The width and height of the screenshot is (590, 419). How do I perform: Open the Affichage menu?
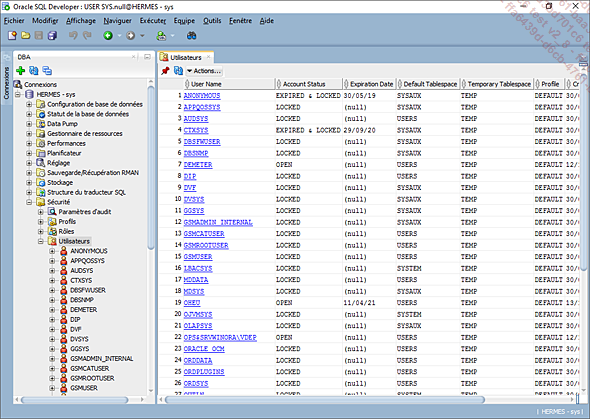tap(81, 21)
